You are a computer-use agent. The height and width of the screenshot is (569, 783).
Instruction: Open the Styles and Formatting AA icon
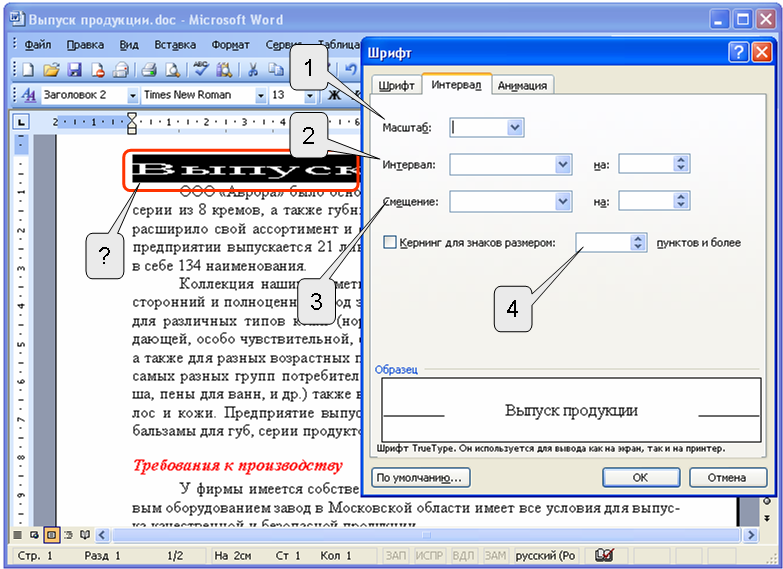(x=29, y=95)
